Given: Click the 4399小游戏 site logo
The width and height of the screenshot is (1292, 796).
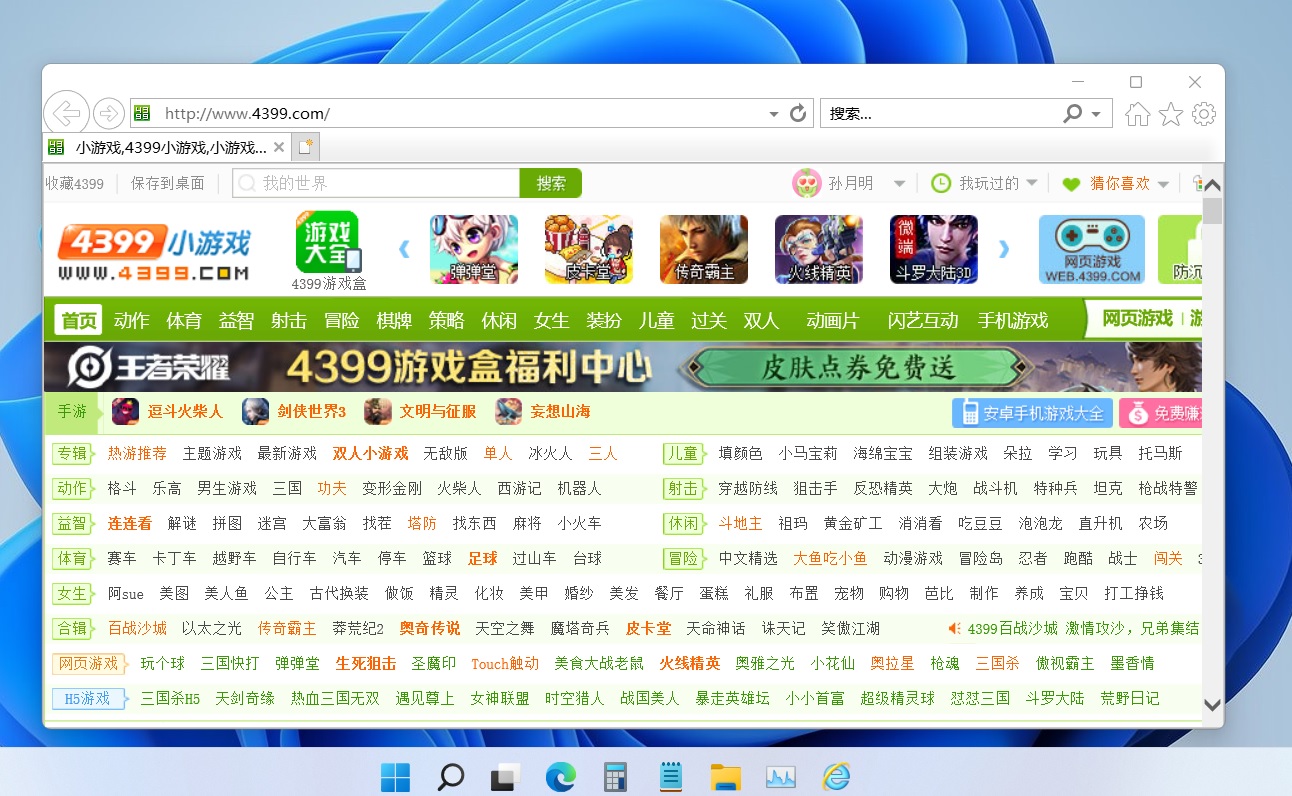Looking at the screenshot, I should point(153,253).
